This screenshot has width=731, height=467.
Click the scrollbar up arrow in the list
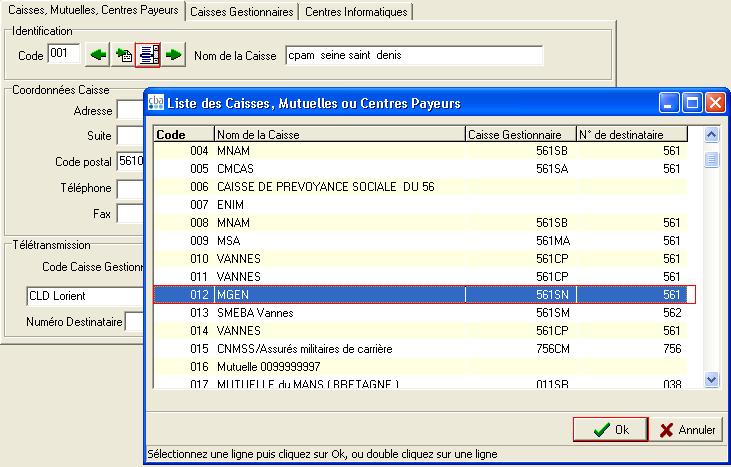coord(711,135)
